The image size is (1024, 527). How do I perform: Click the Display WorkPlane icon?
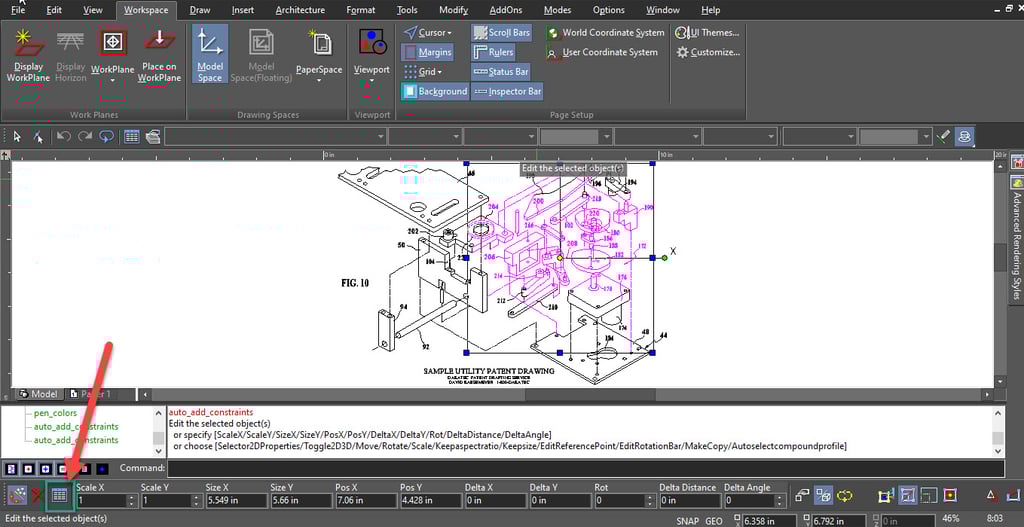(29, 43)
